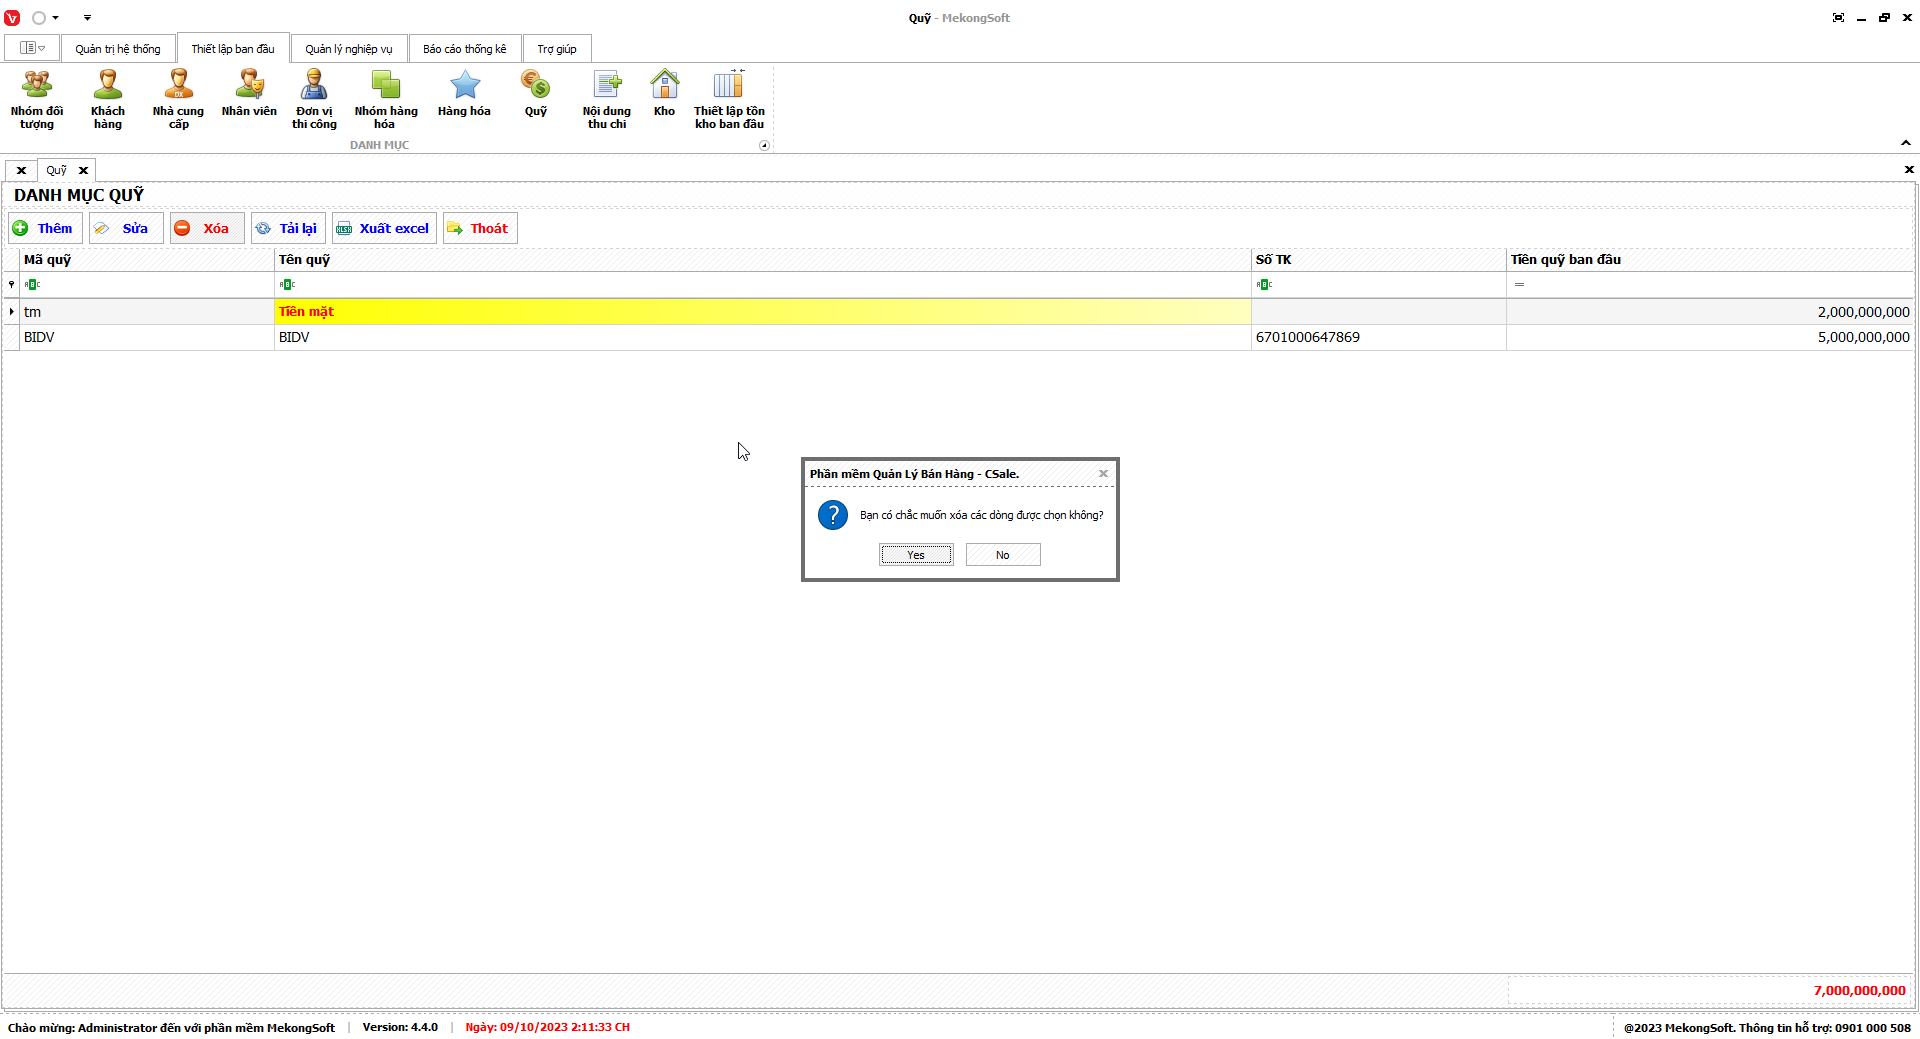
Task: Click Xóa delete button
Action: pyautogui.click(x=207, y=228)
